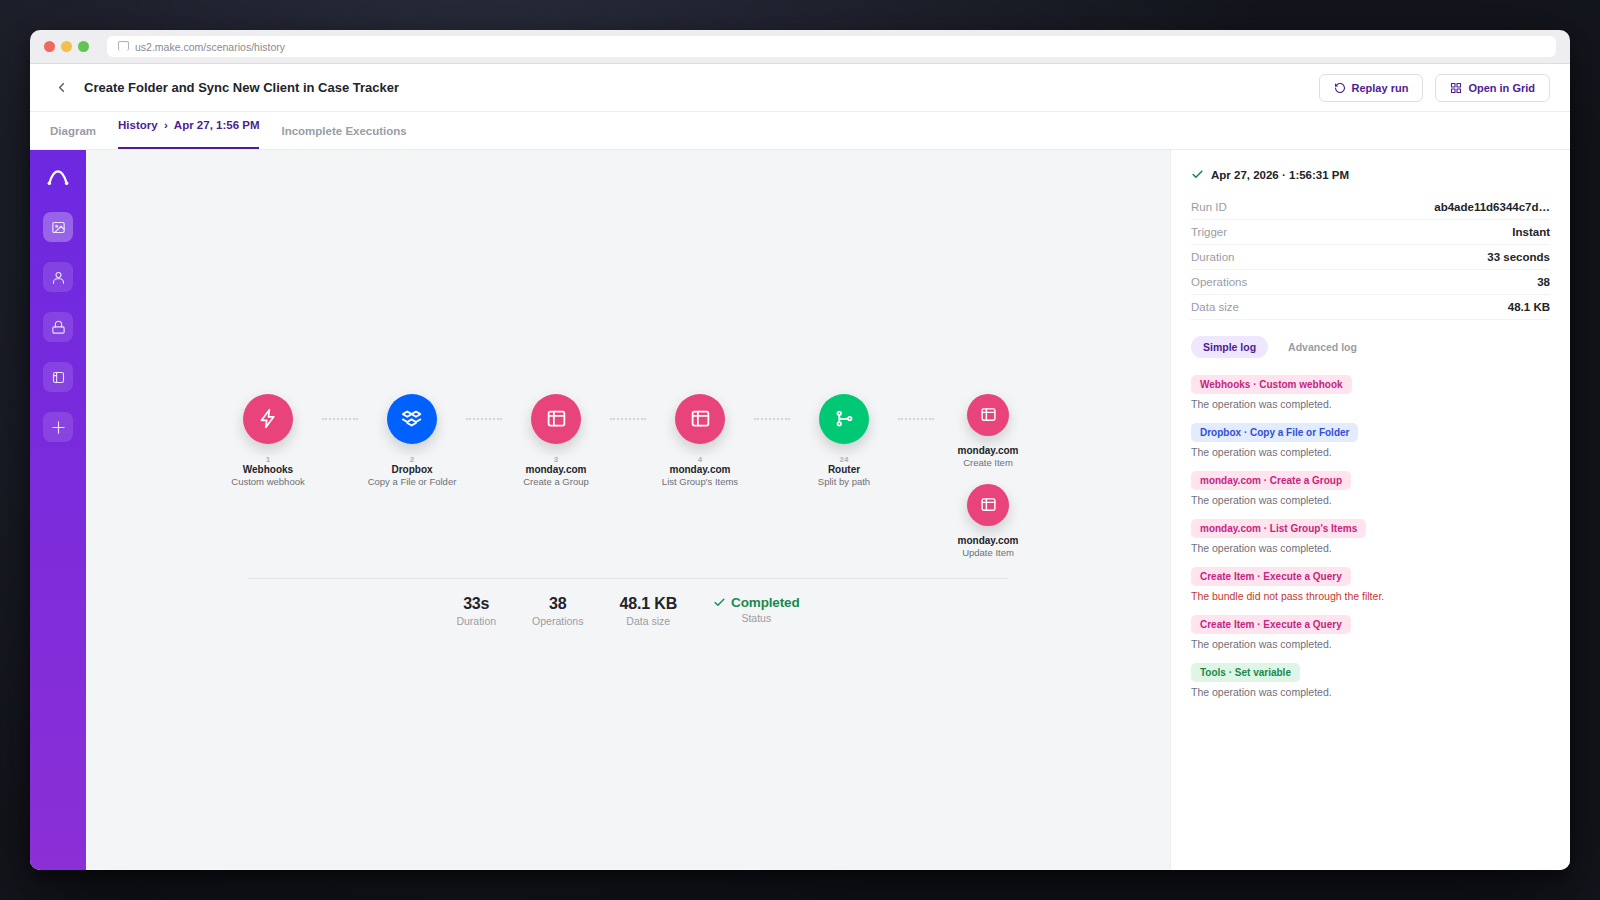The height and width of the screenshot is (900, 1600).
Task: Select the Router Split by path node
Action: pos(844,419)
